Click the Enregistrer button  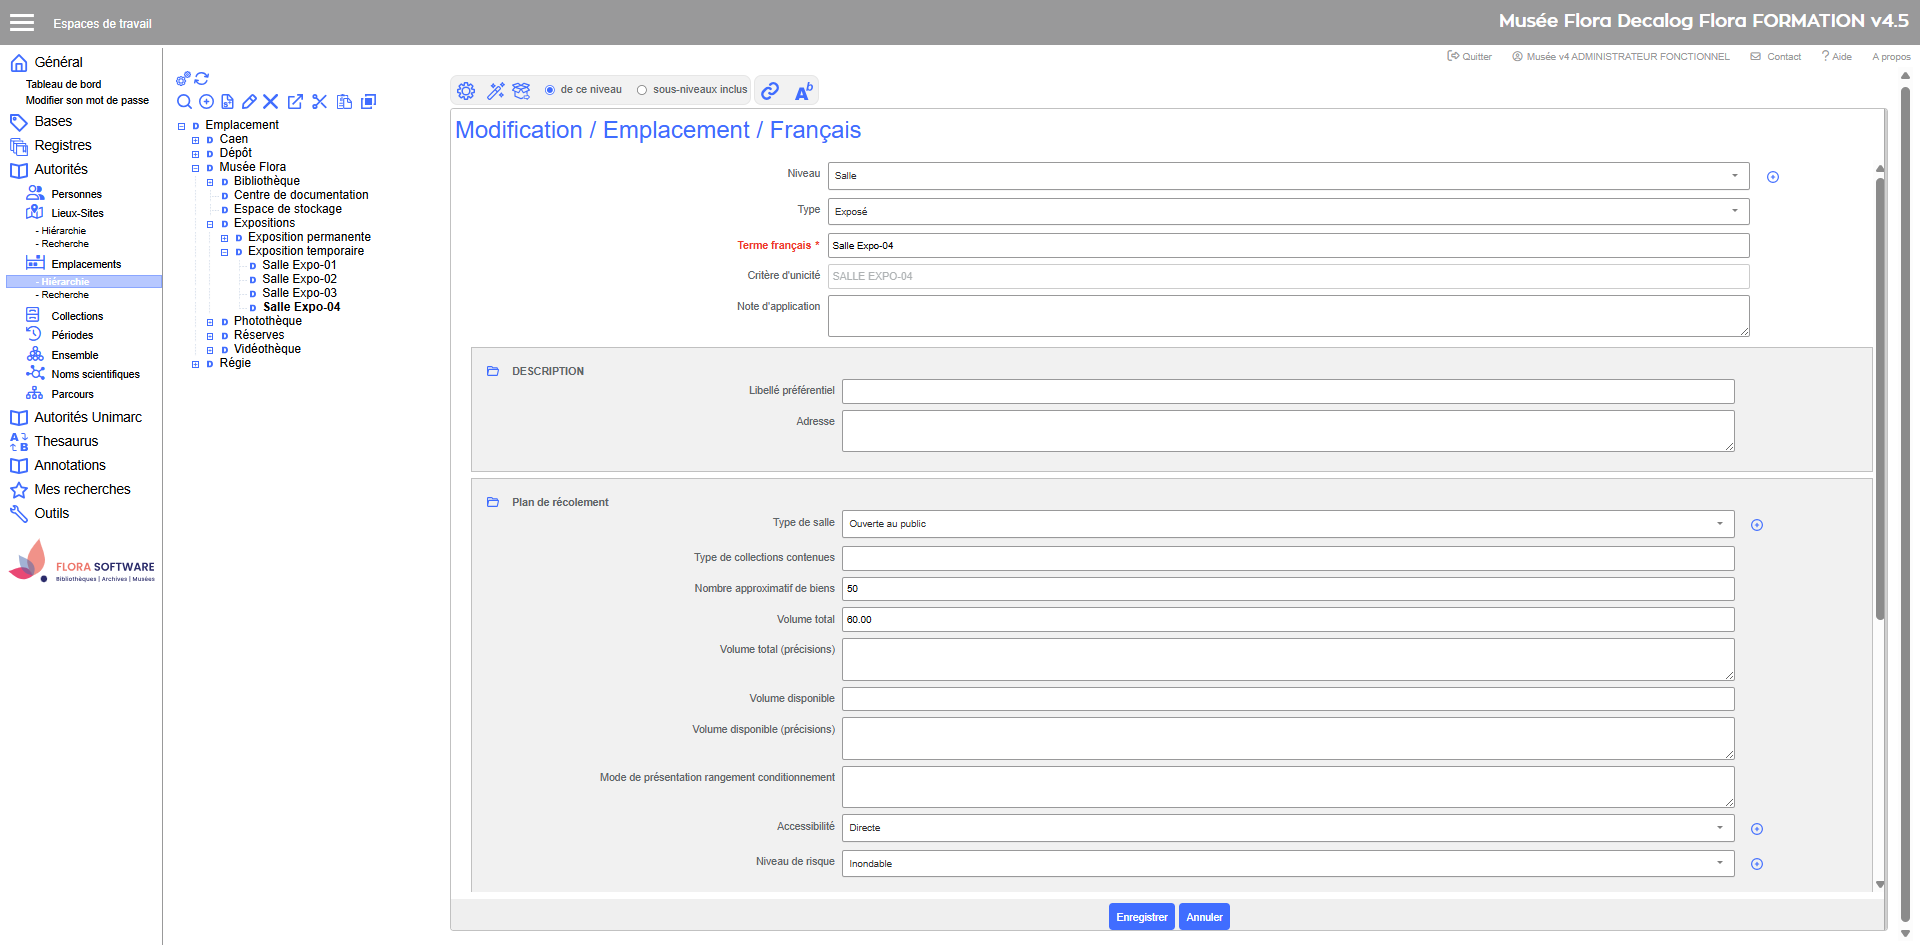coord(1141,917)
